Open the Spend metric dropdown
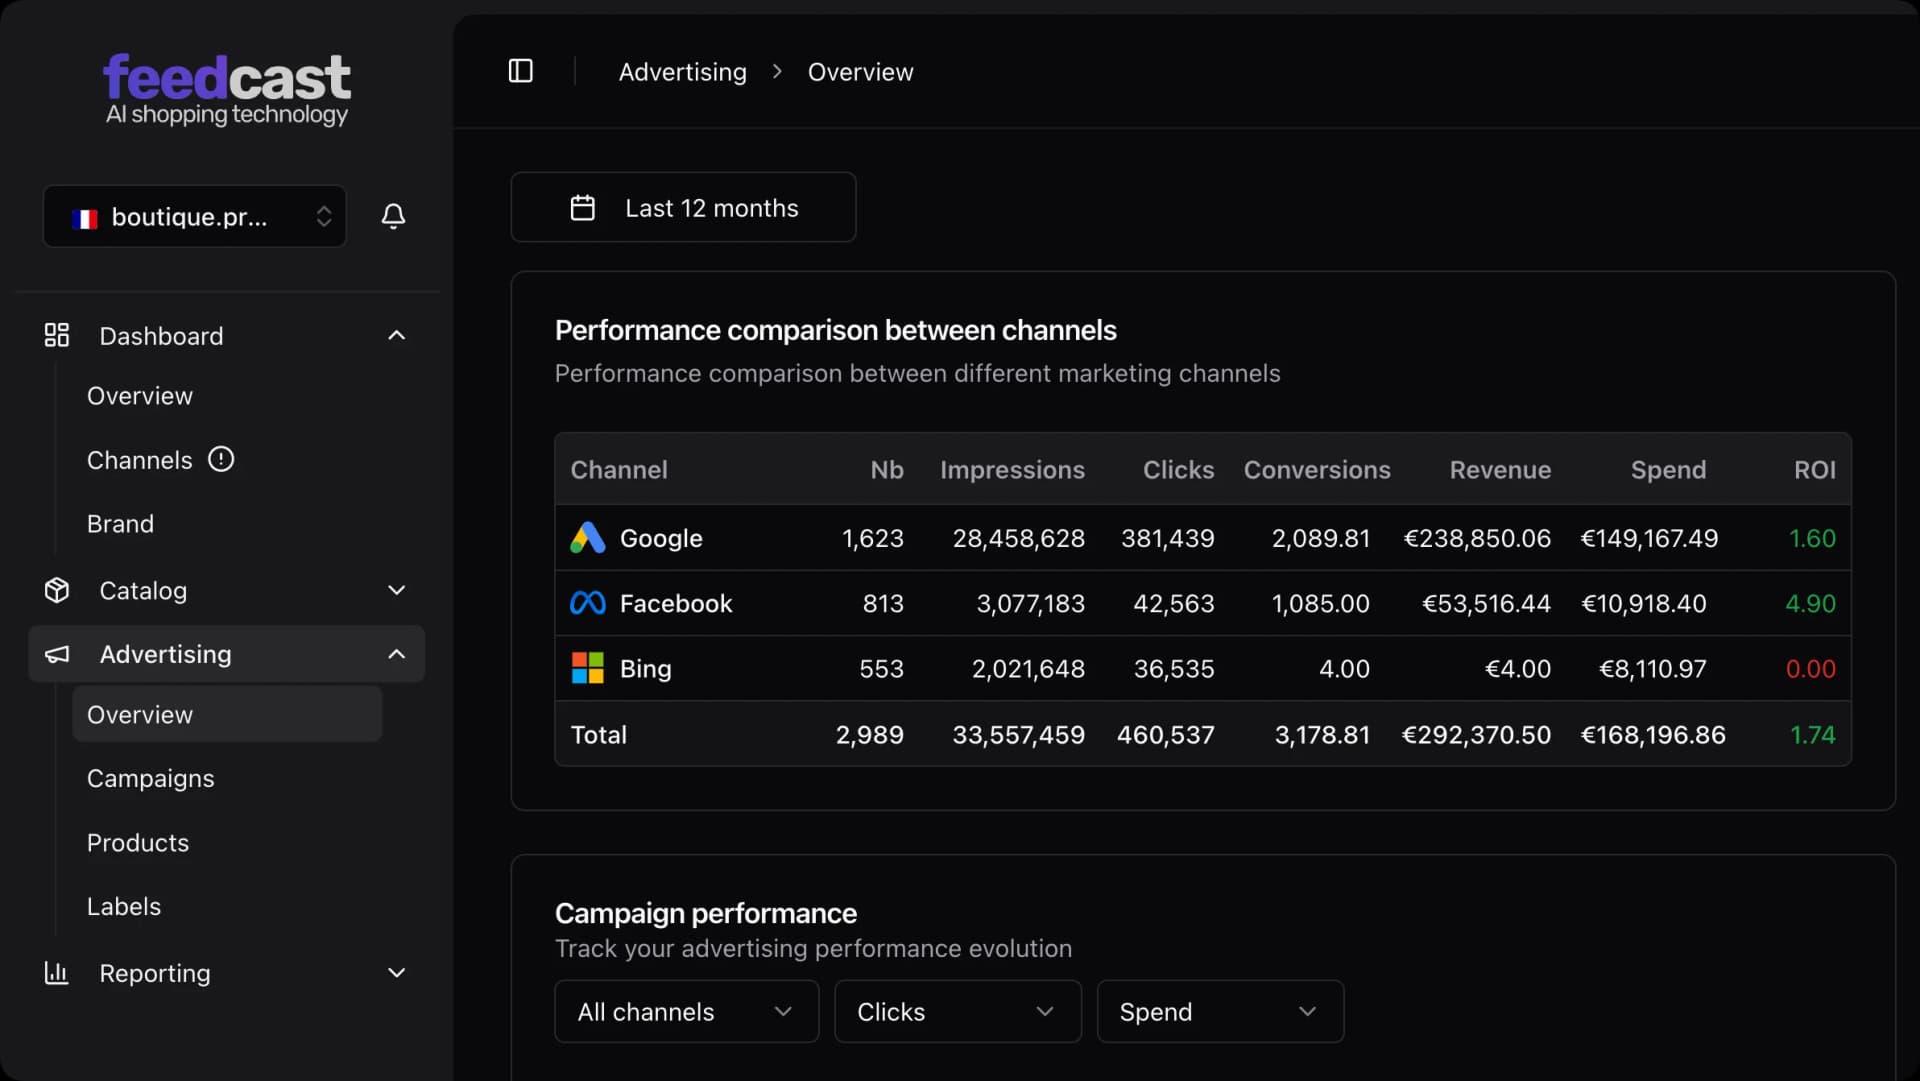Image resolution: width=1920 pixels, height=1081 pixels. click(1220, 1011)
